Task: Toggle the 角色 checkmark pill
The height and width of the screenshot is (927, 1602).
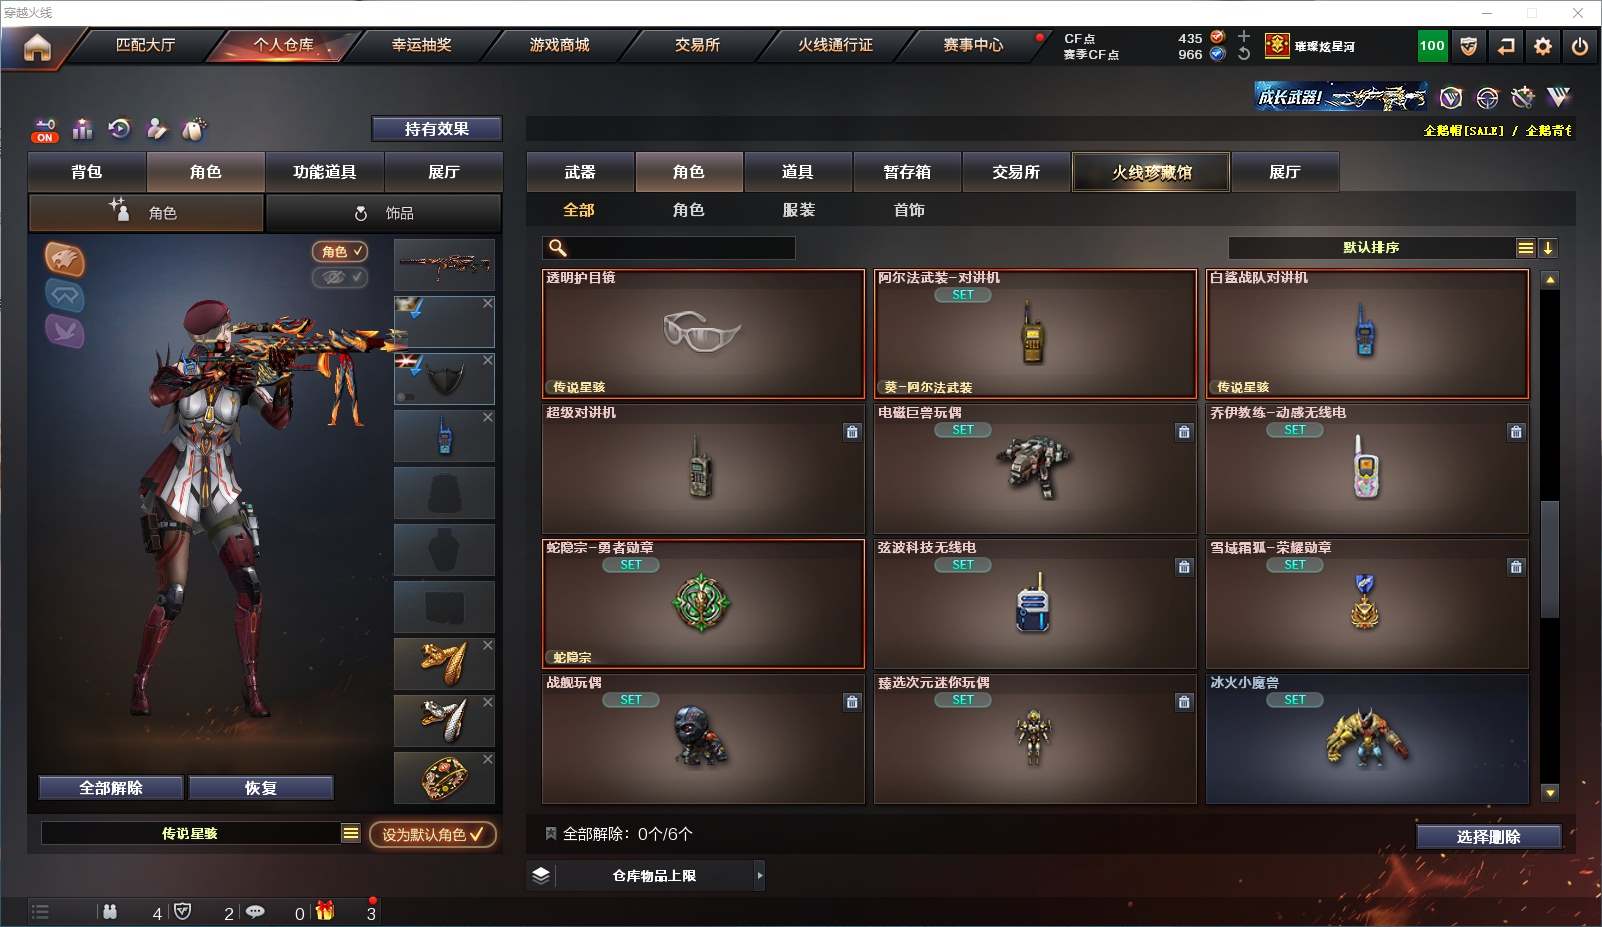Action: (x=340, y=251)
